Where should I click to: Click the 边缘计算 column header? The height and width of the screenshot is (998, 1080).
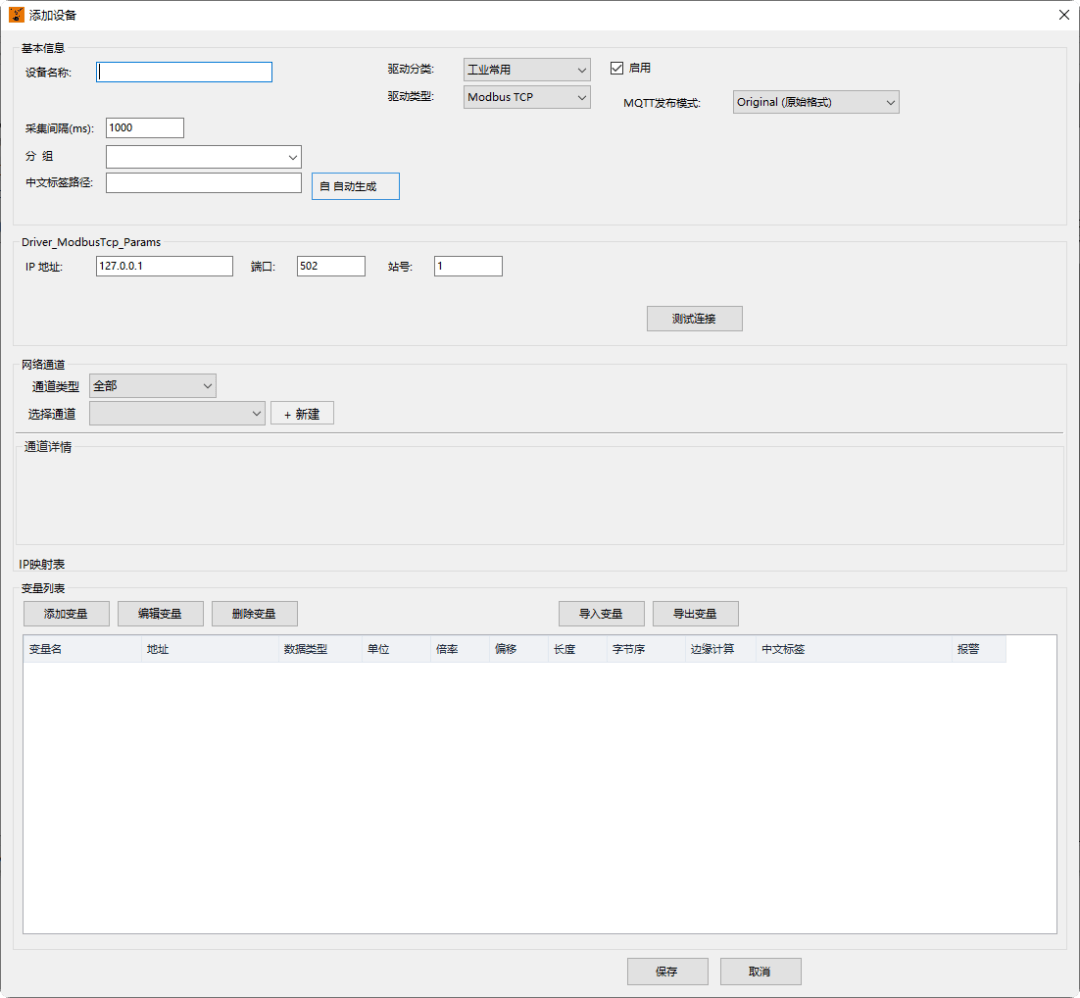coord(720,649)
